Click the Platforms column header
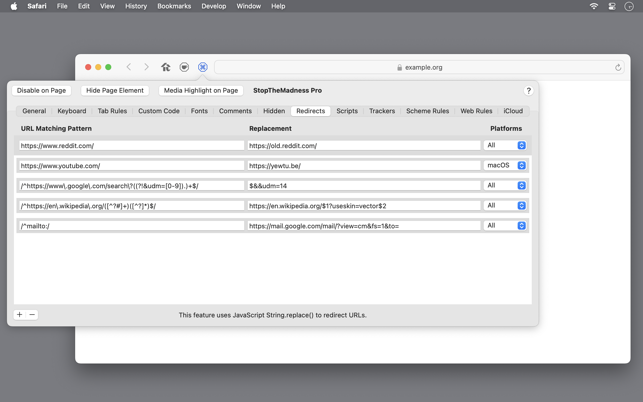 point(506,128)
